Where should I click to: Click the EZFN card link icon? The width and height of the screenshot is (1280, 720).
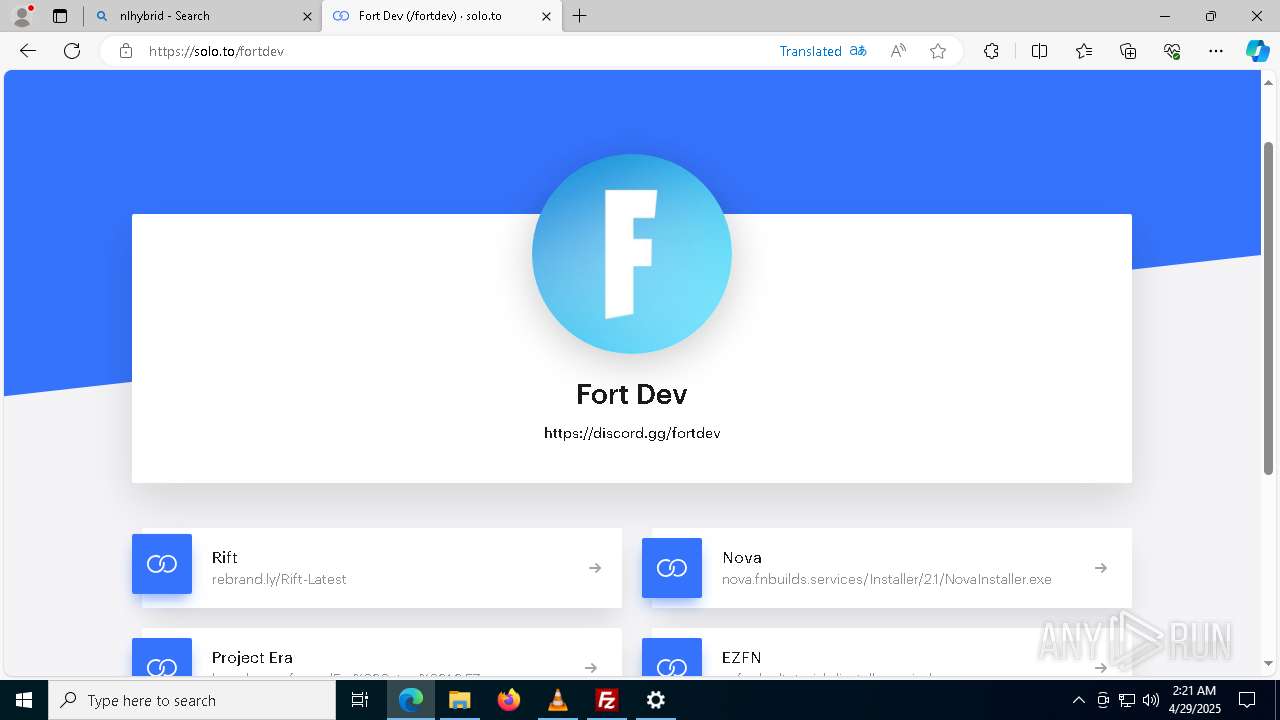tap(672, 658)
